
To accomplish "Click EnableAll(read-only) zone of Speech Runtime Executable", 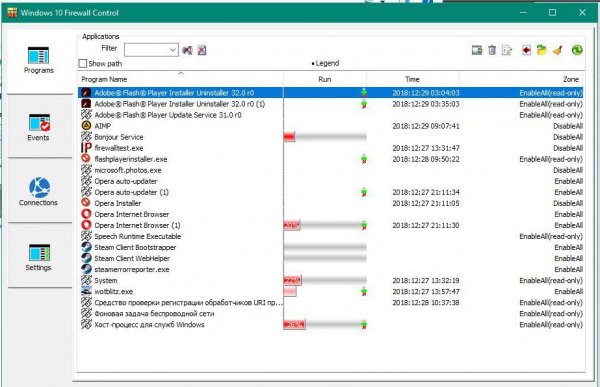I will coord(551,236).
